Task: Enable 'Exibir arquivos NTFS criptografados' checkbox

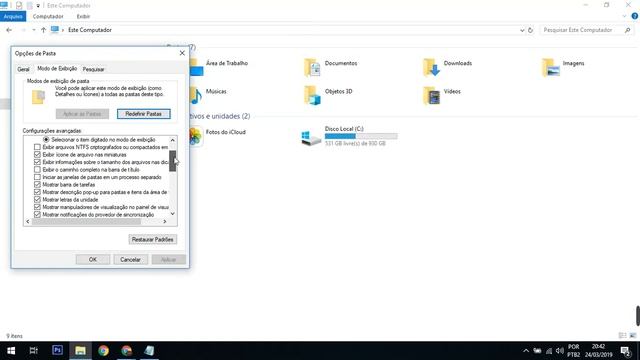Action: [x=37, y=147]
